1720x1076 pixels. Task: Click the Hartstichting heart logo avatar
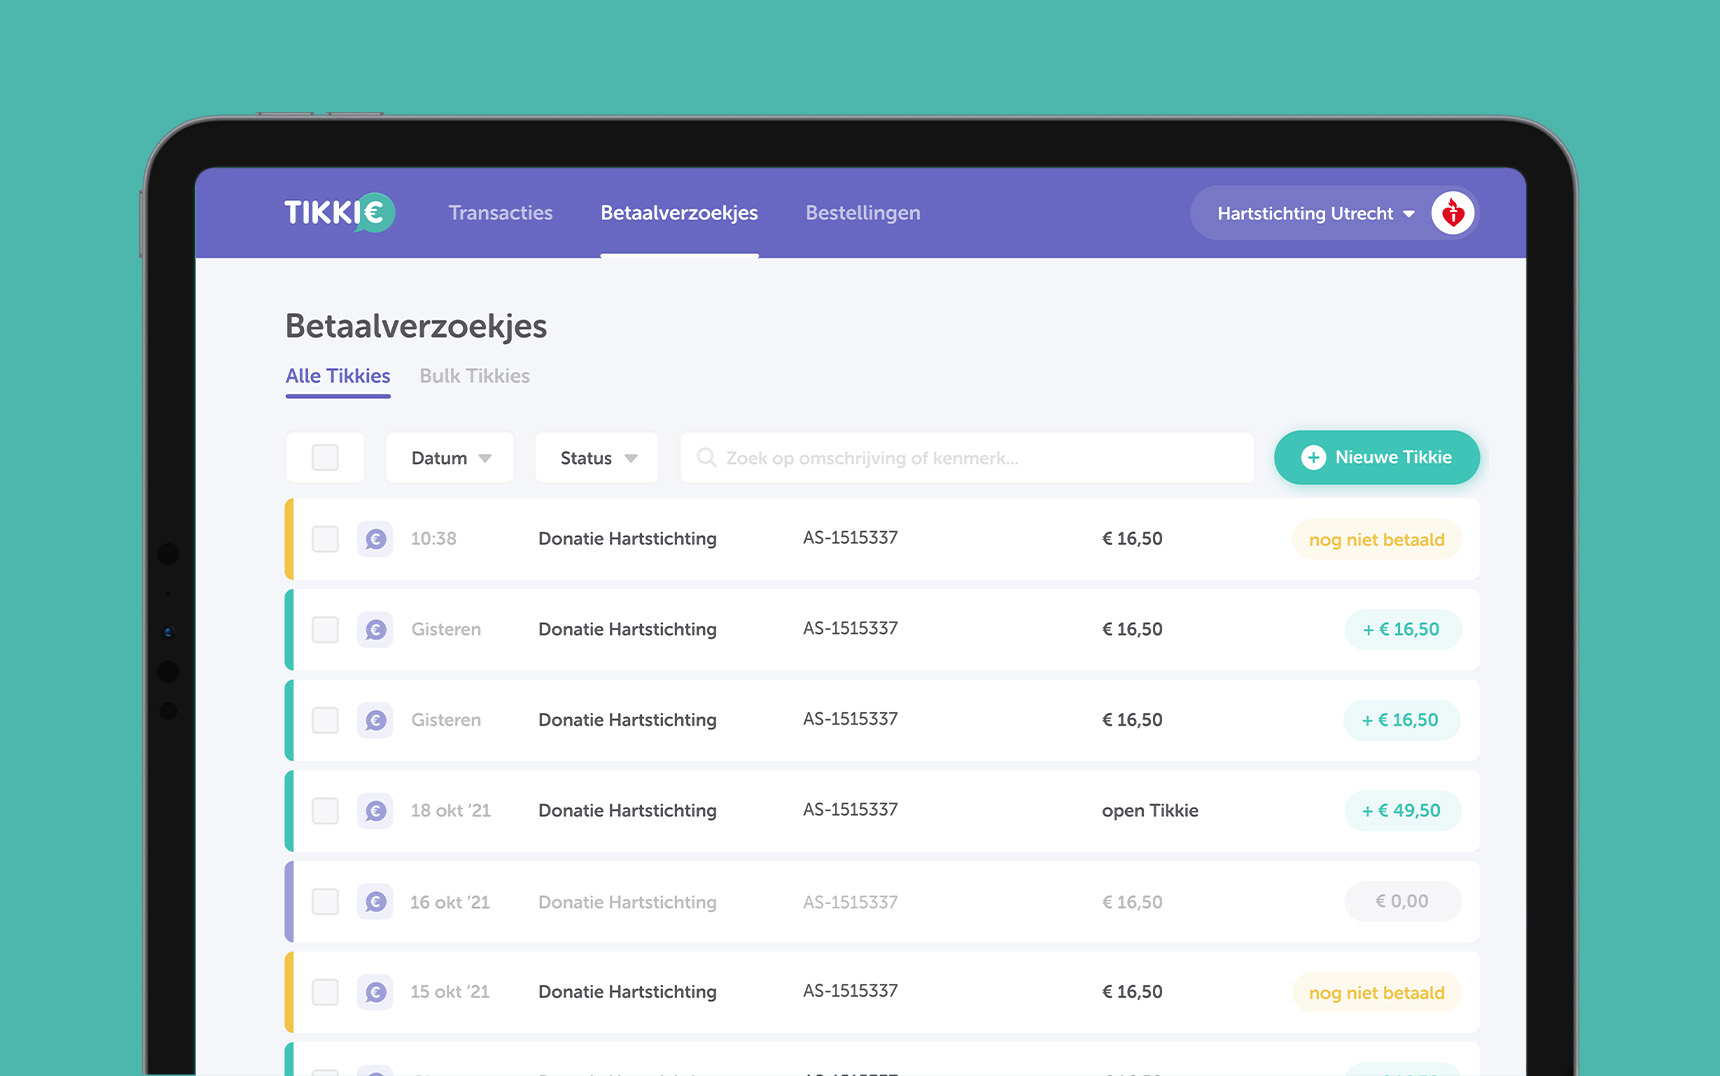[1453, 213]
